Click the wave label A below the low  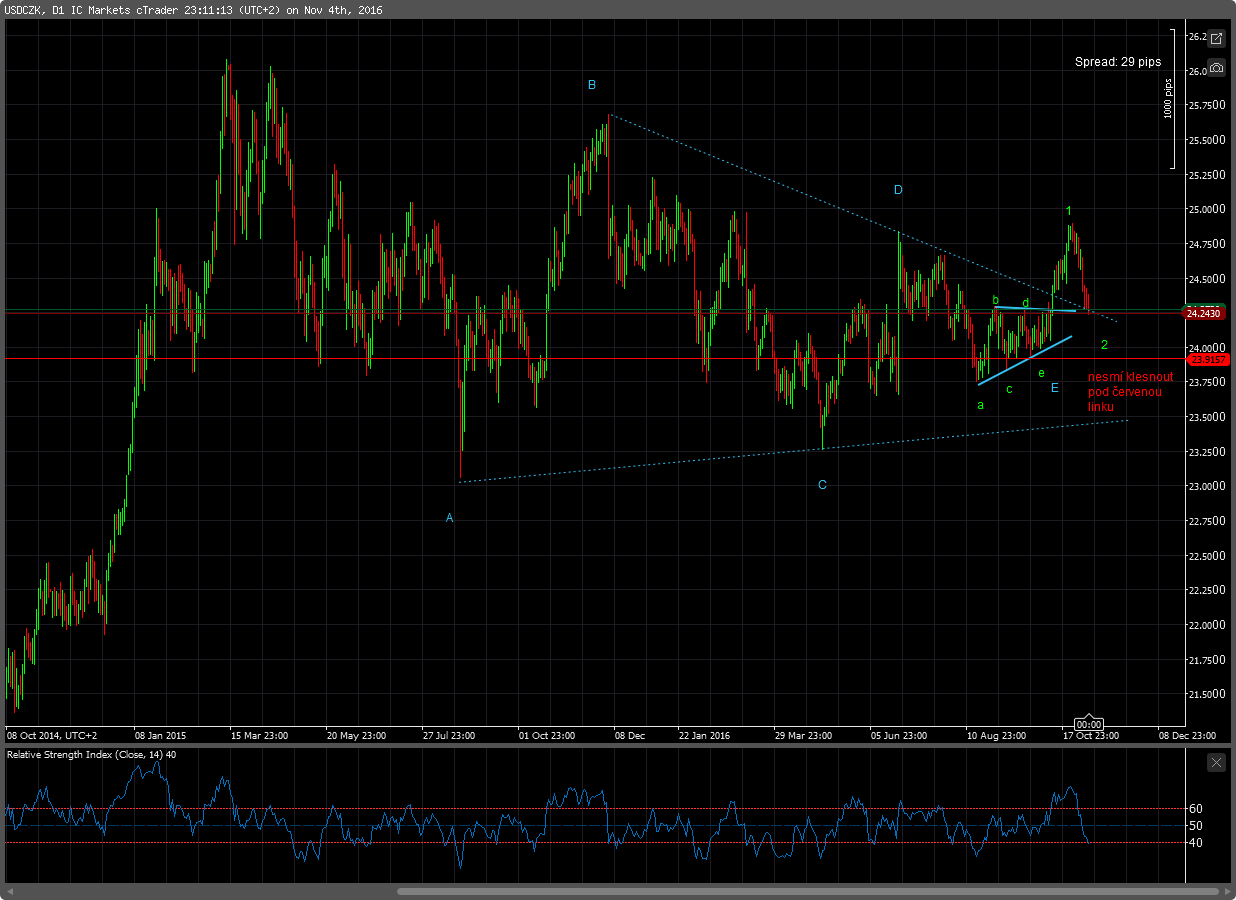pyautogui.click(x=449, y=518)
